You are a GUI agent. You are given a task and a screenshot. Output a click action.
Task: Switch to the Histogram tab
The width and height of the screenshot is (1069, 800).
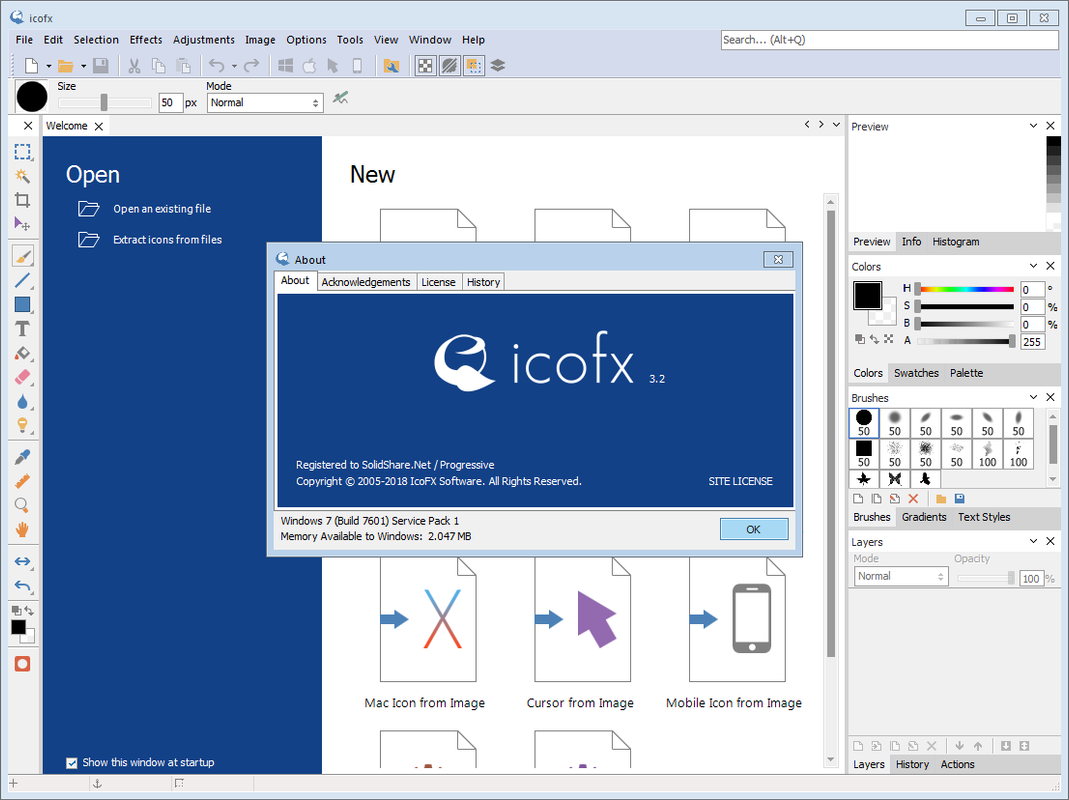956,241
